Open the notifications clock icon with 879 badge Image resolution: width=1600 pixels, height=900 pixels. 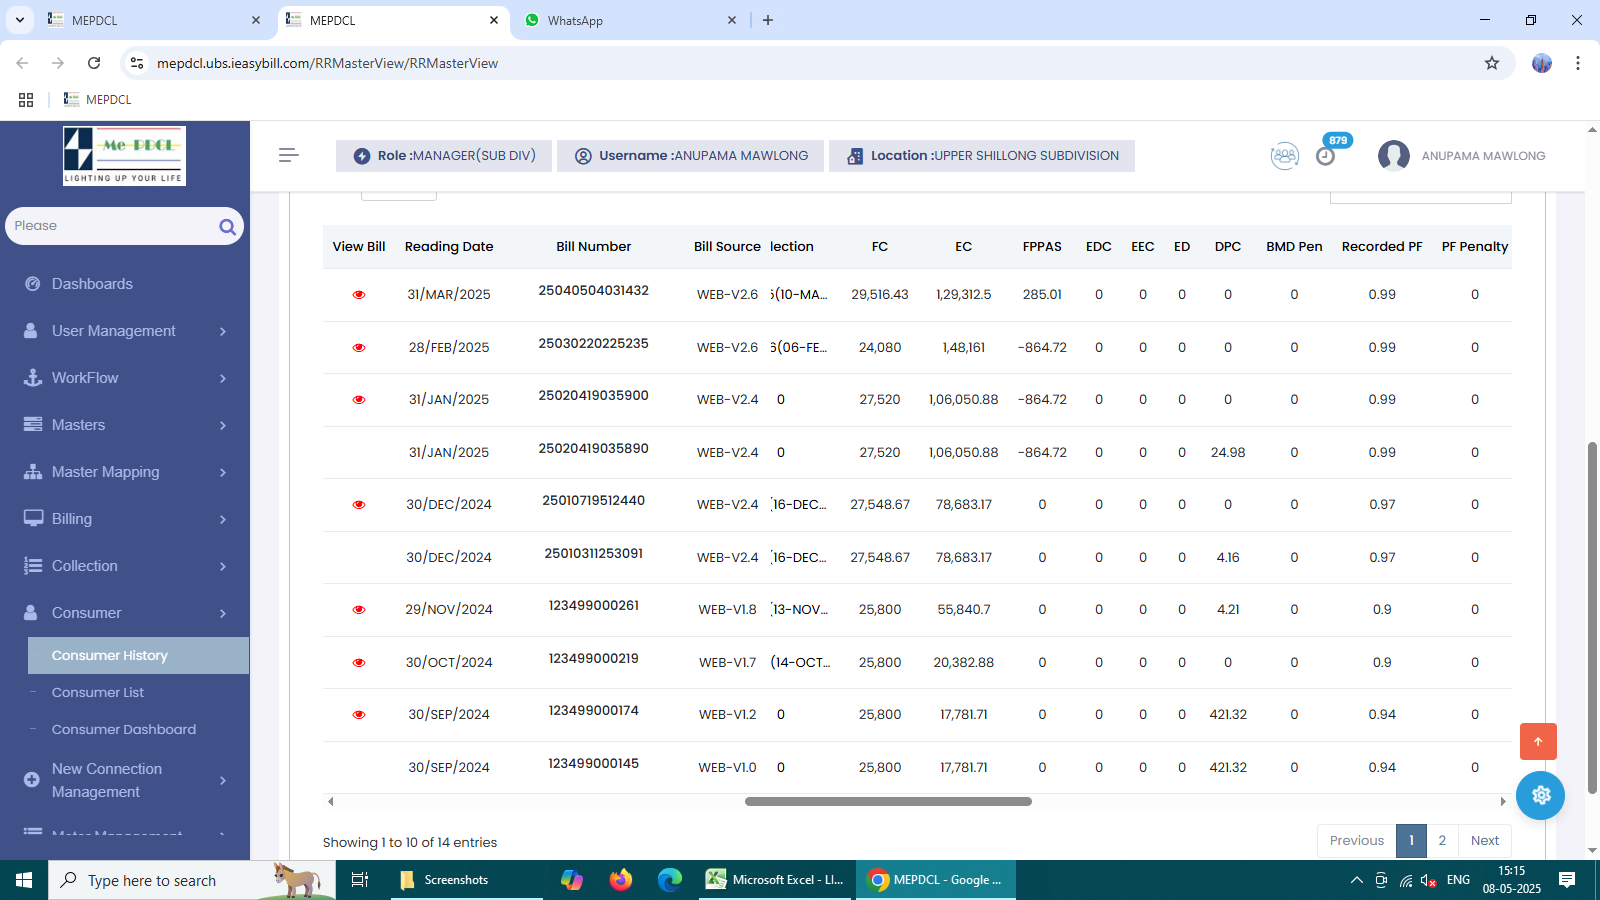[x=1326, y=156]
